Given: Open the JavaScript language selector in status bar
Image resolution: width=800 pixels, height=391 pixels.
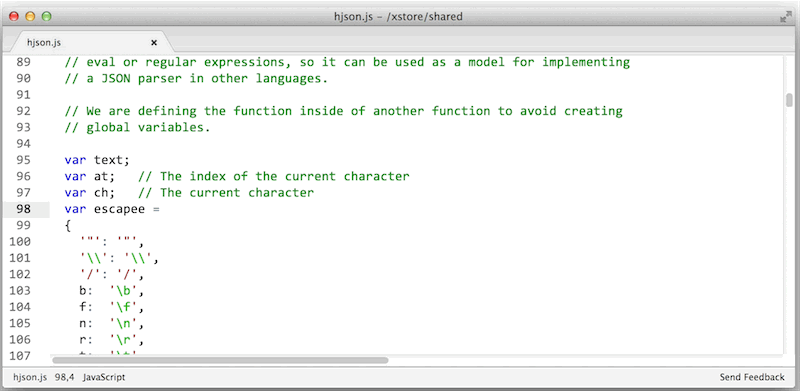Looking at the screenshot, I should click(104, 377).
